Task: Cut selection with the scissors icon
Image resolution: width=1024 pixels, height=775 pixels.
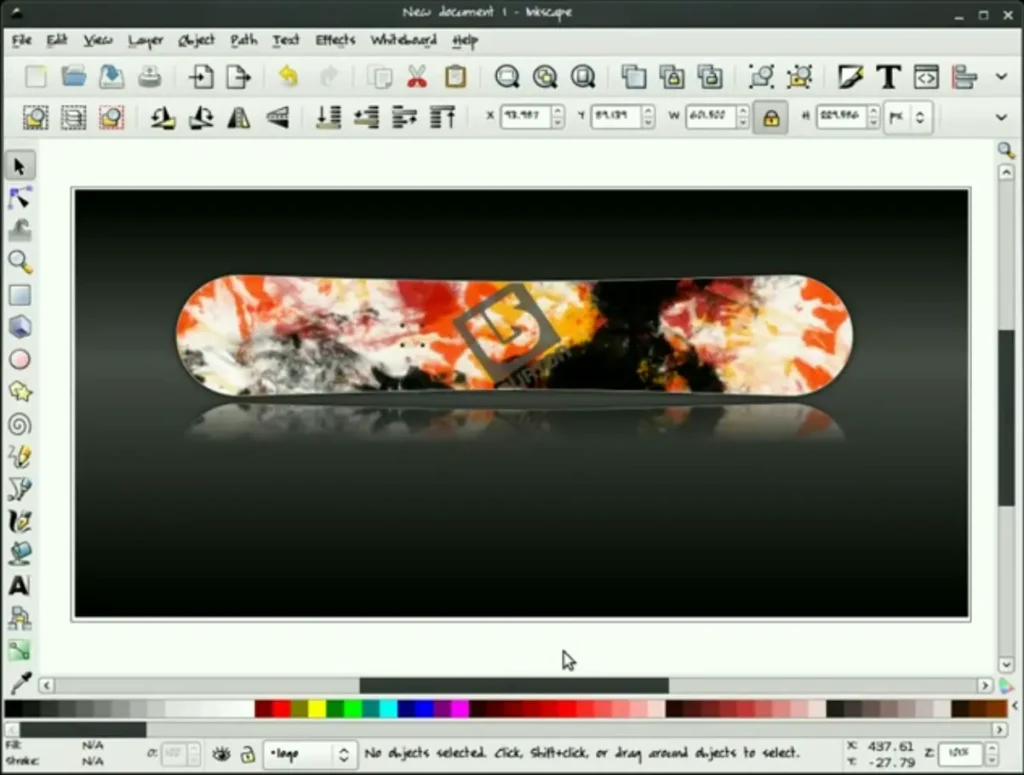Action: coord(417,77)
